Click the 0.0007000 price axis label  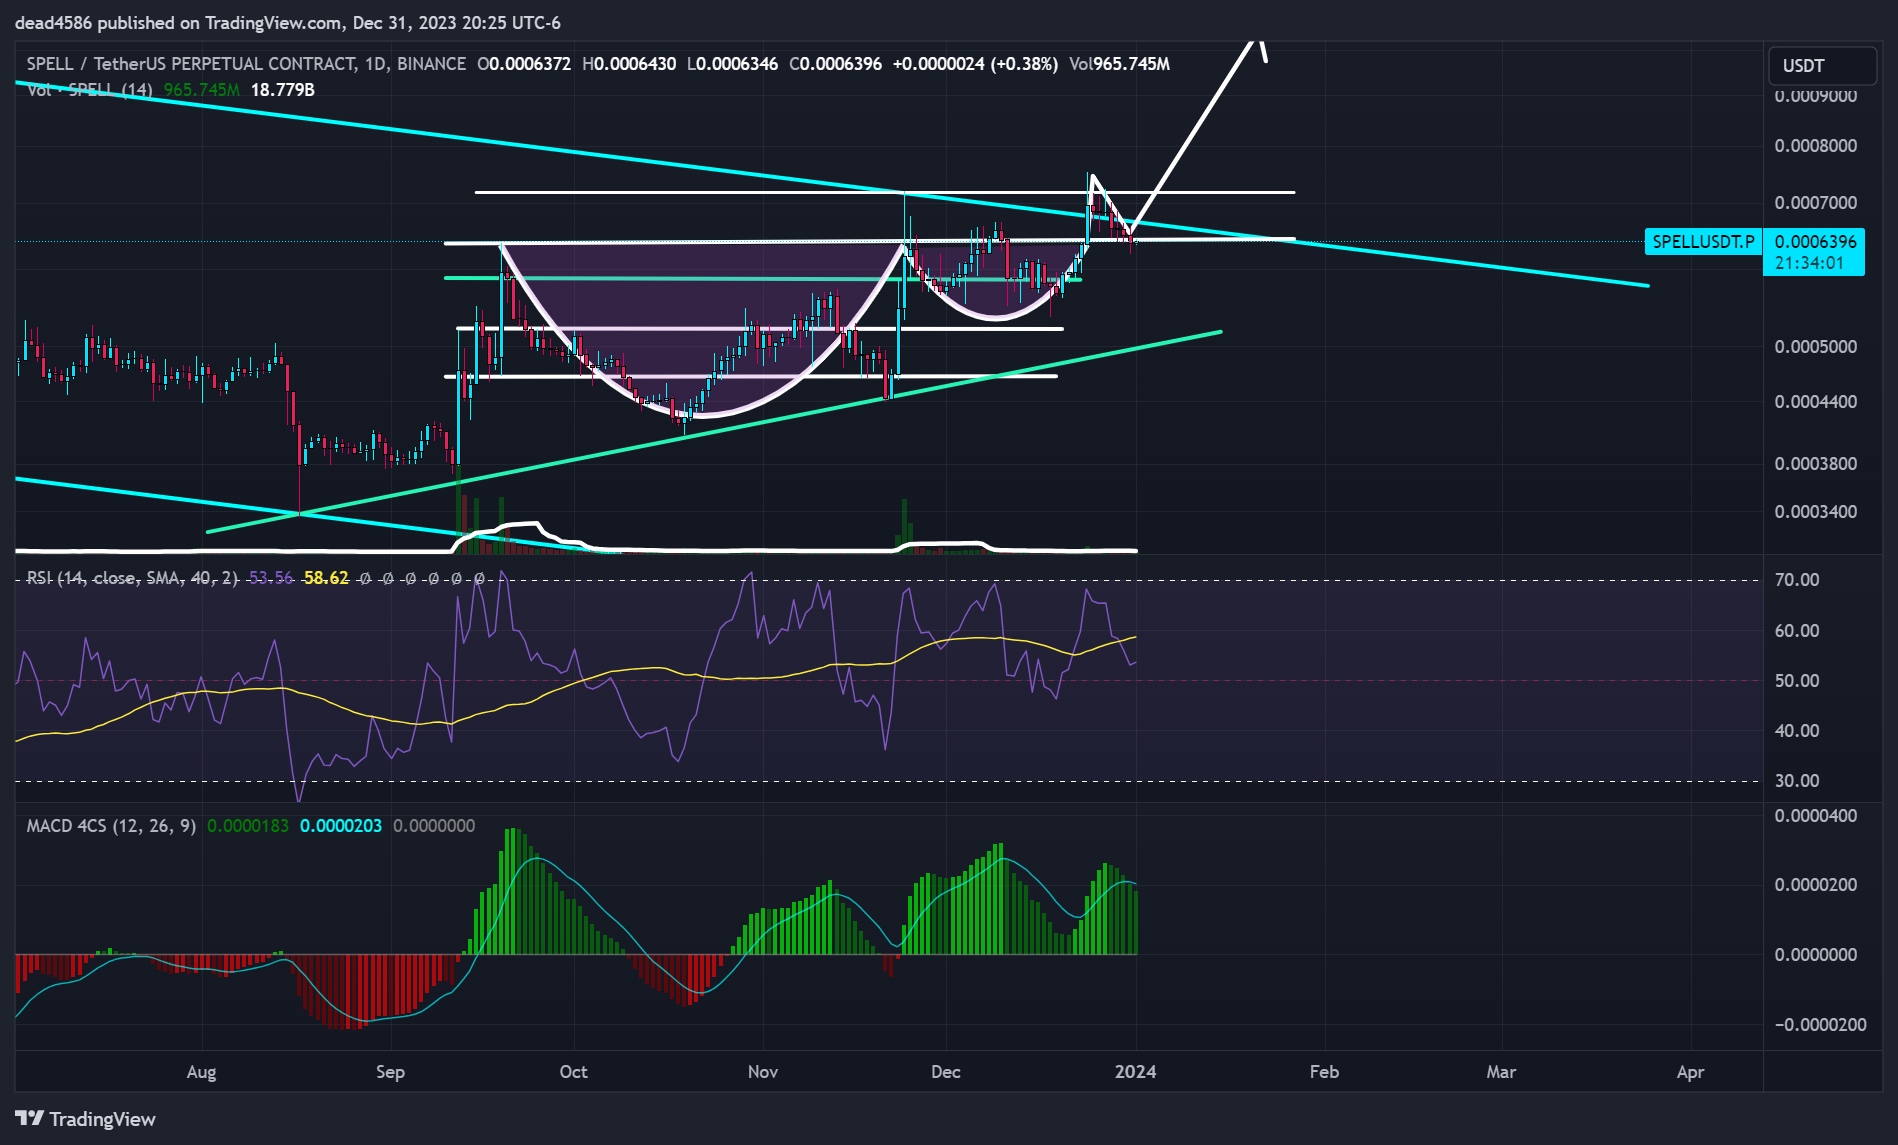coord(1815,203)
